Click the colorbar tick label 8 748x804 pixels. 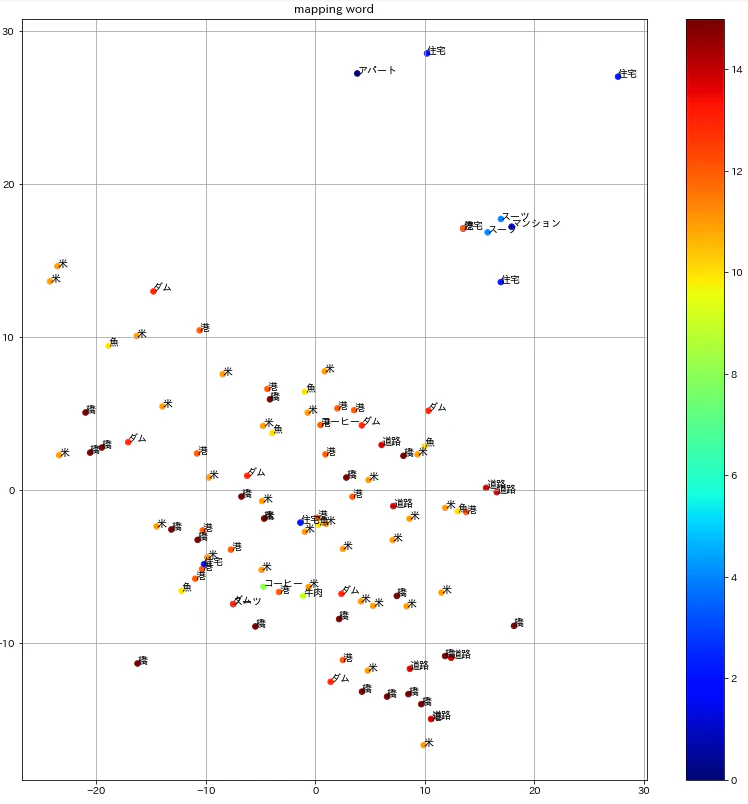click(734, 374)
